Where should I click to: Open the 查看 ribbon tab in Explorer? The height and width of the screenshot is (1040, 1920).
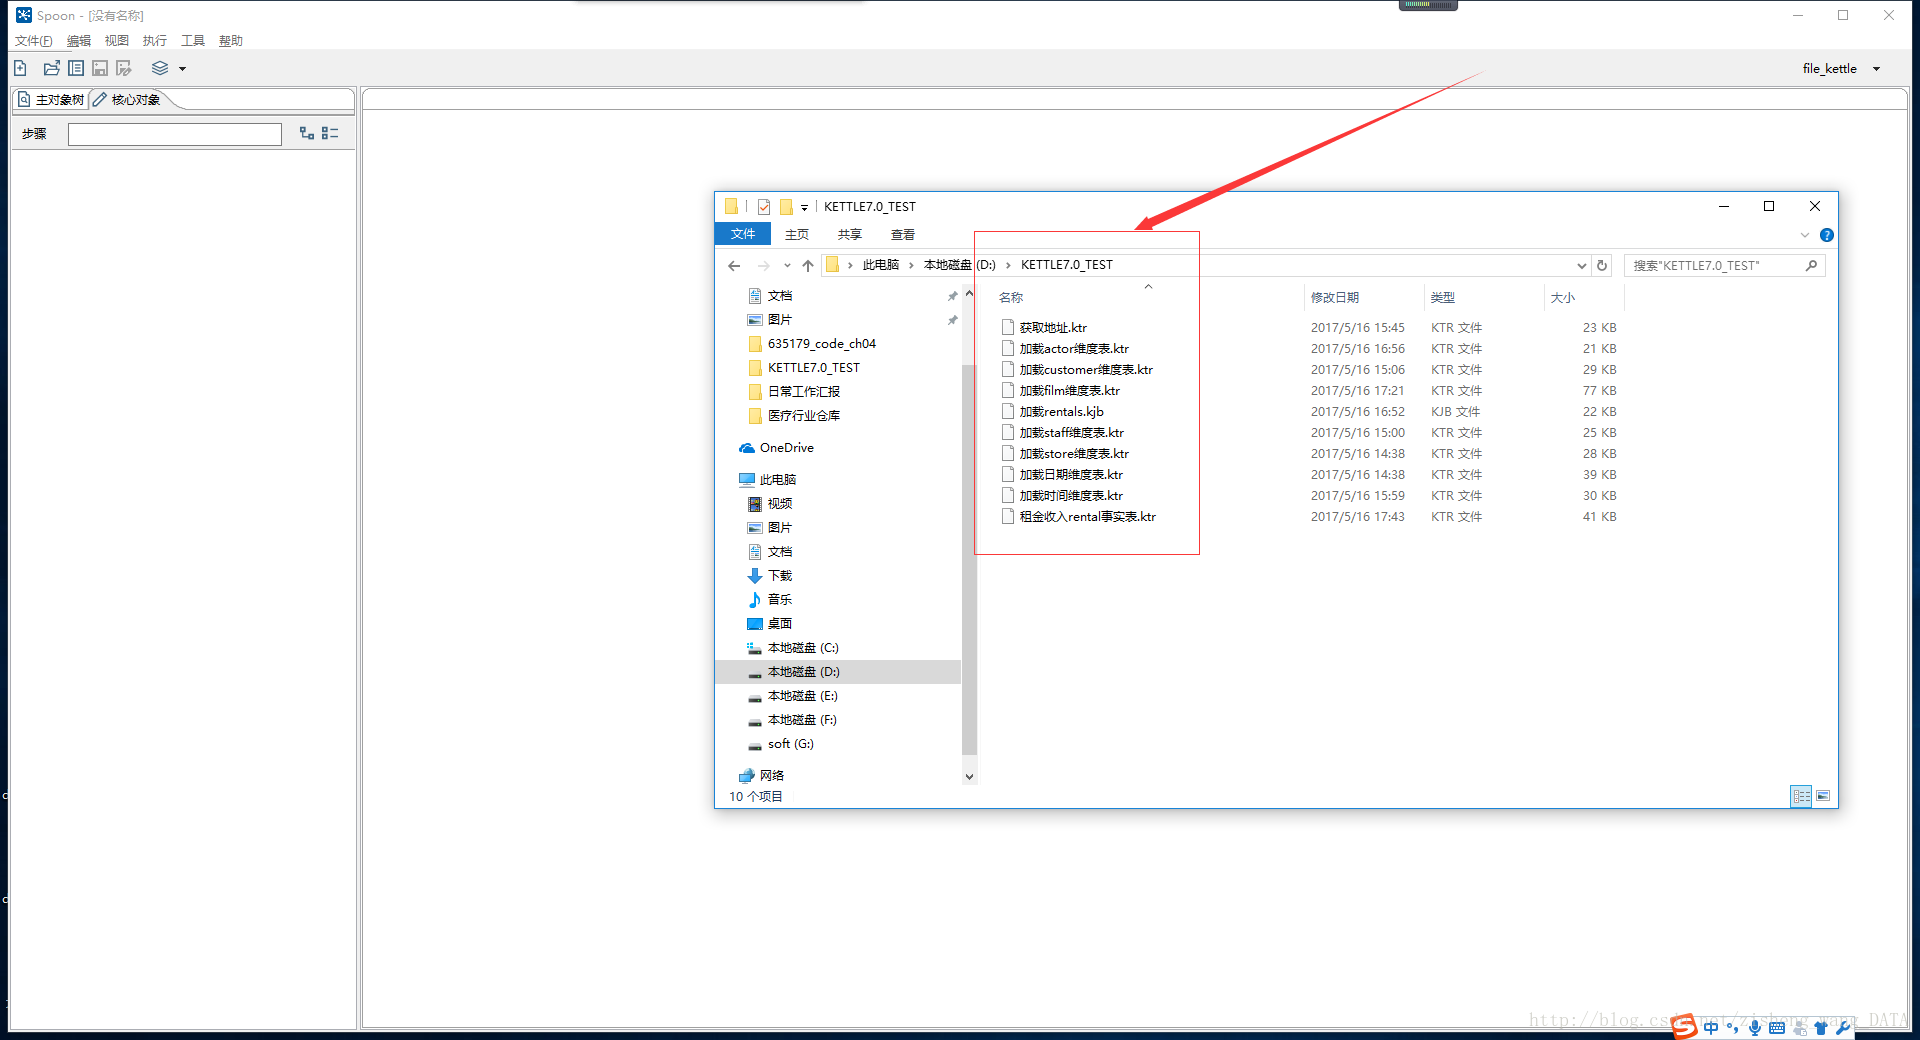tap(903, 235)
